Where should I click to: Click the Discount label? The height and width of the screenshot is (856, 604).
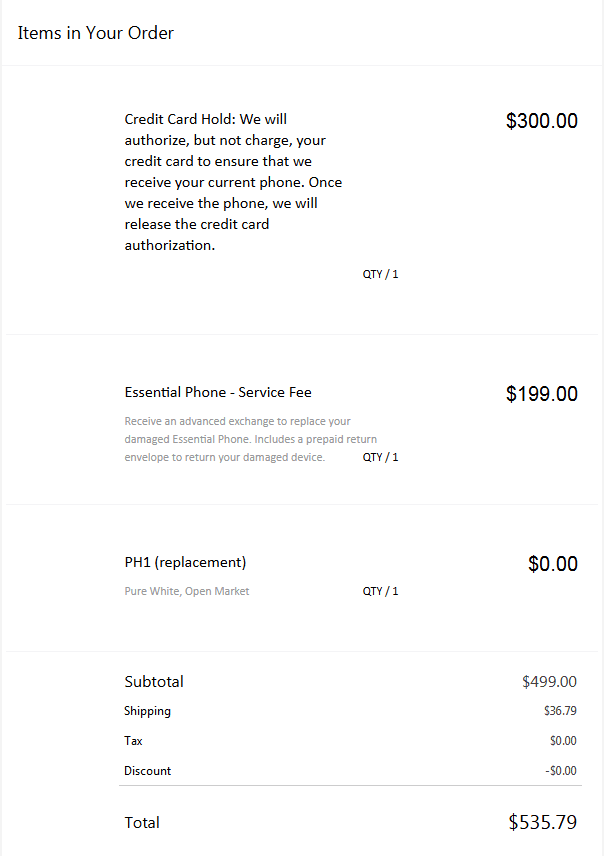tap(147, 771)
